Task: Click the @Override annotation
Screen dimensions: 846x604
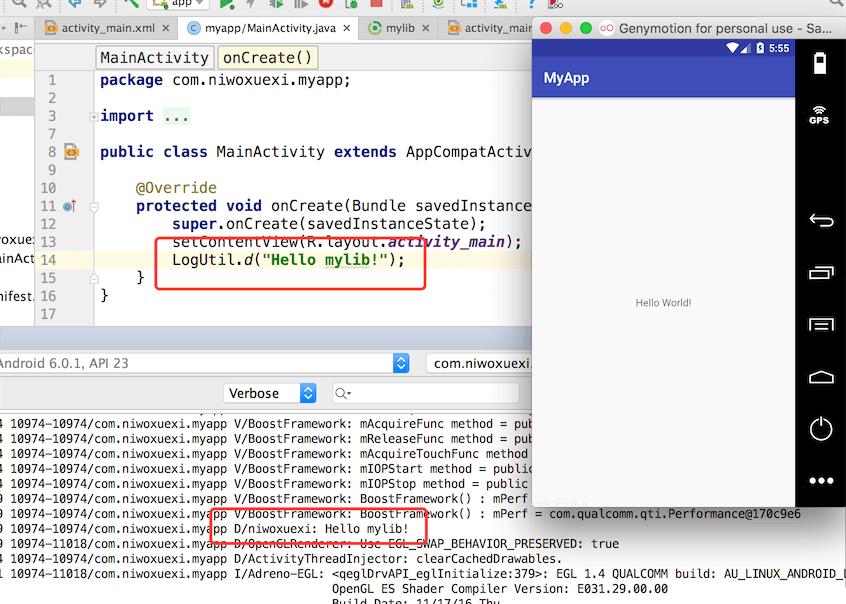Action: click(x=176, y=188)
